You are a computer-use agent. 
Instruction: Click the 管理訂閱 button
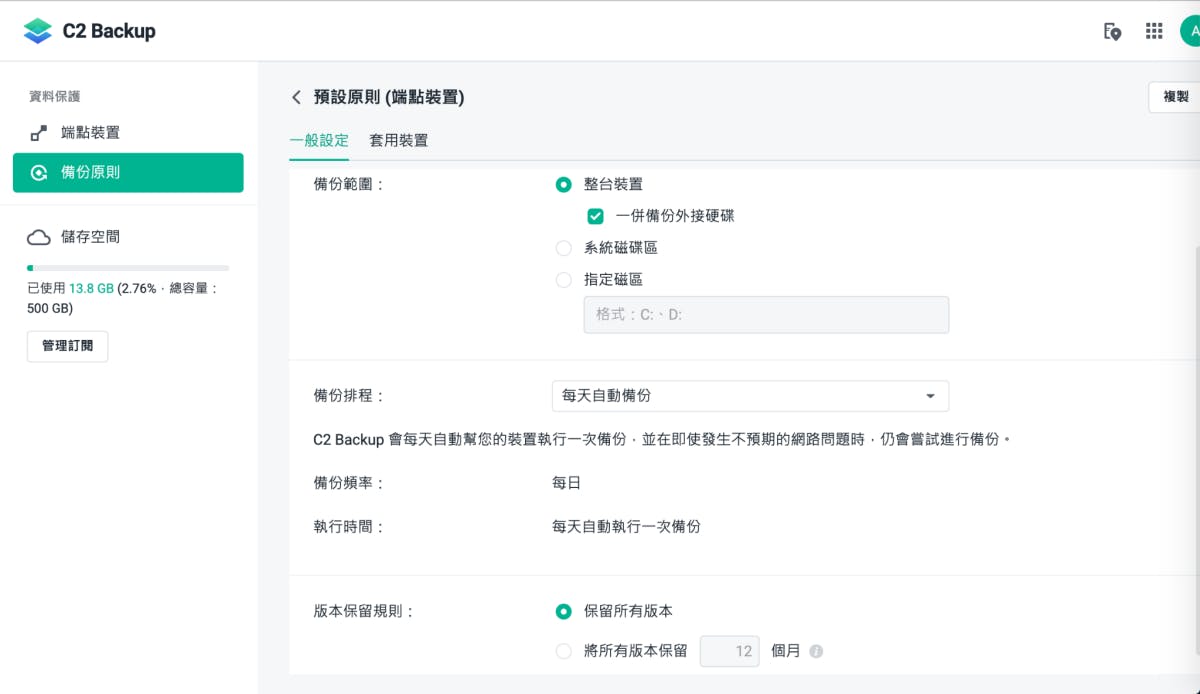pos(67,346)
